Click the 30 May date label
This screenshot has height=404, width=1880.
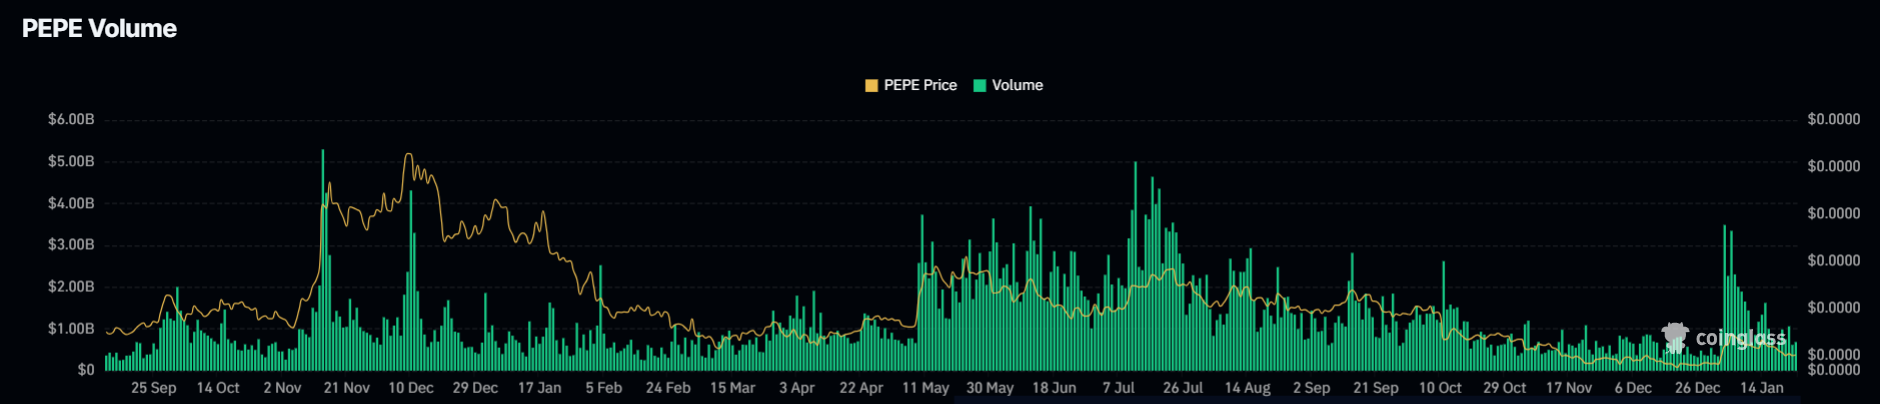coord(990,388)
